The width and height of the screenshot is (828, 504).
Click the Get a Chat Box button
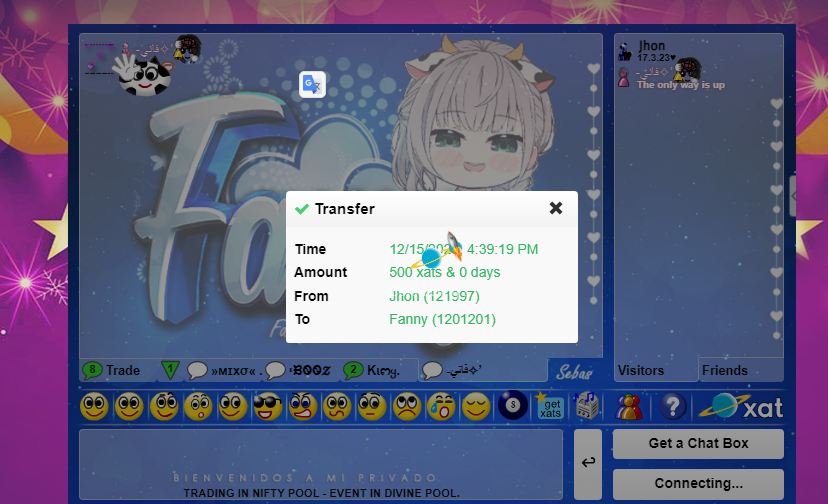pyautogui.click(x=698, y=444)
